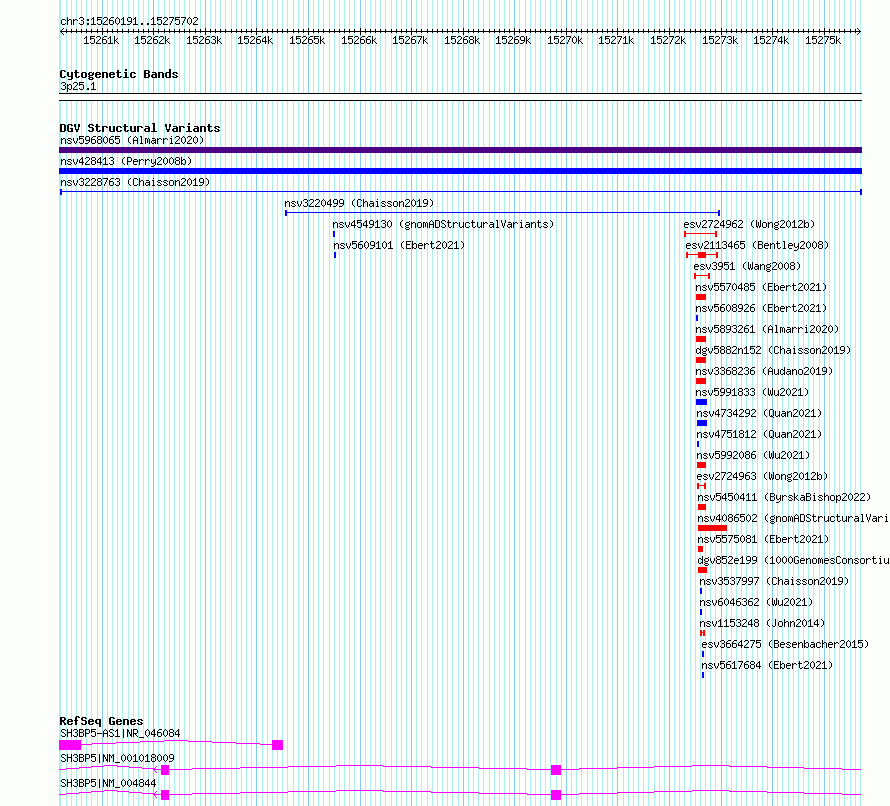Click nsv5608926 (Ebert2021) variant
Viewport: 890px width, 806px height.
(x=761, y=308)
